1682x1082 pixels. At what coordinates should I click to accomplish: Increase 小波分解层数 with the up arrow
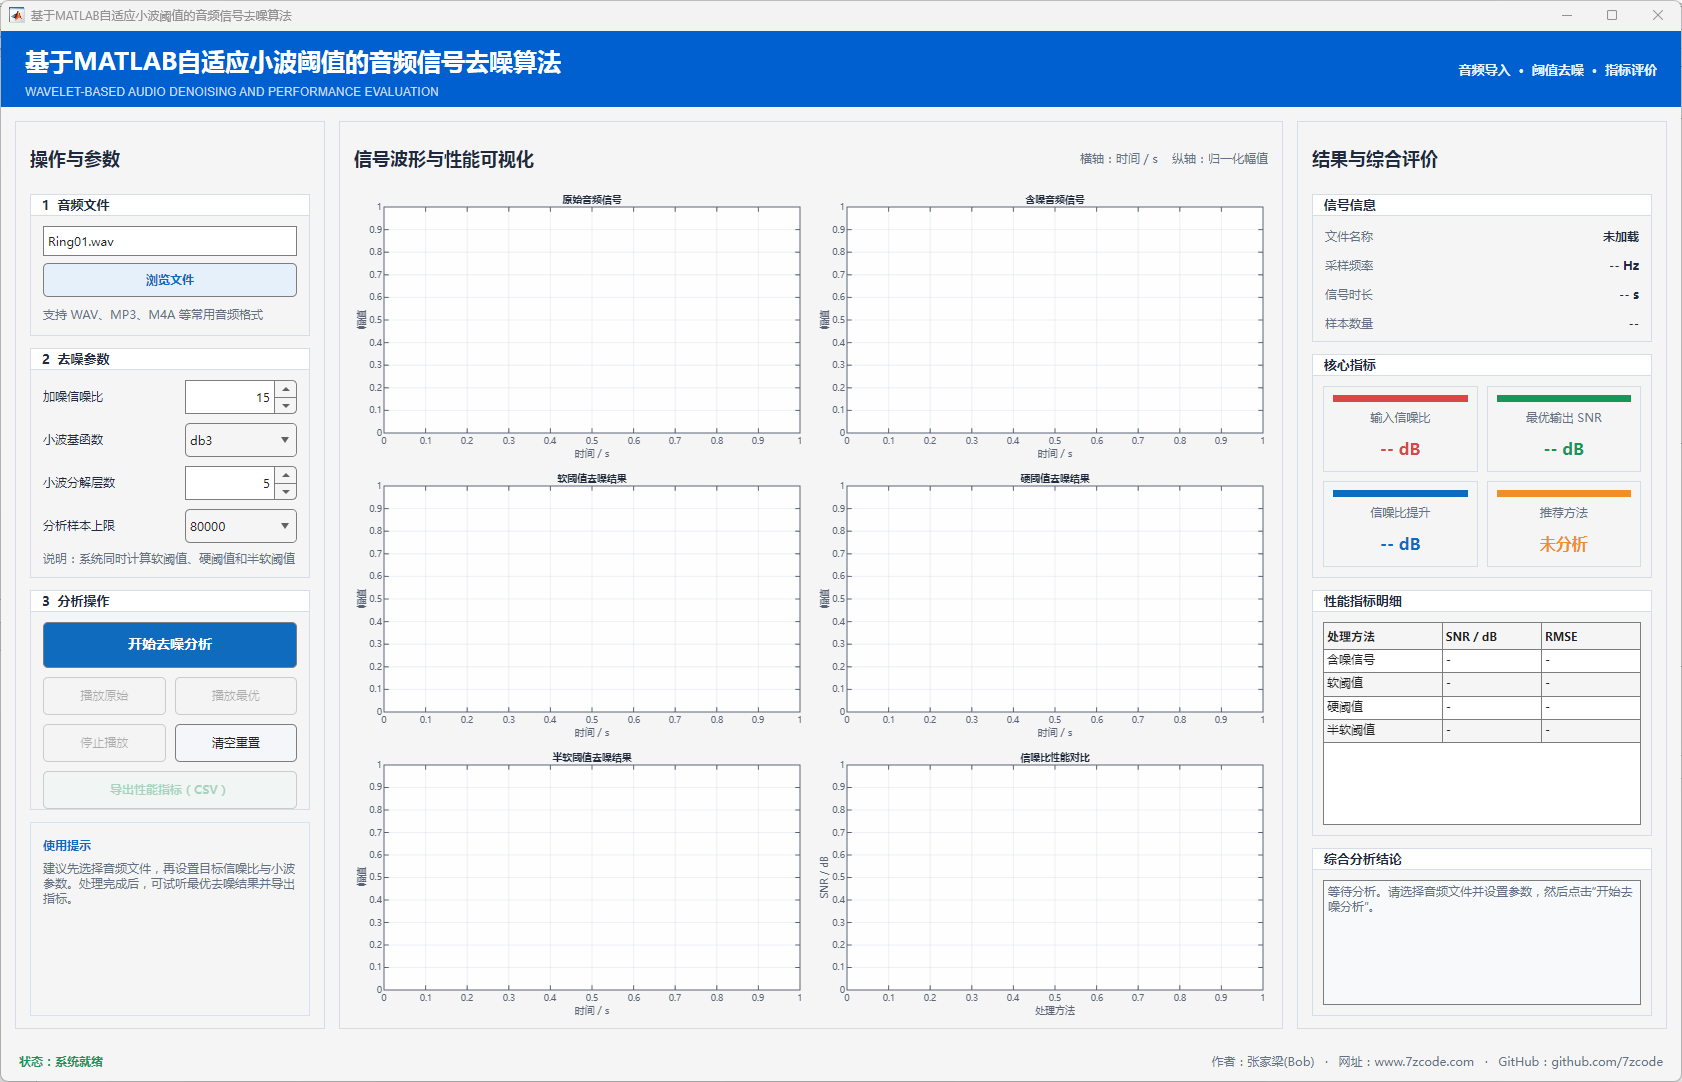[x=286, y=475]
